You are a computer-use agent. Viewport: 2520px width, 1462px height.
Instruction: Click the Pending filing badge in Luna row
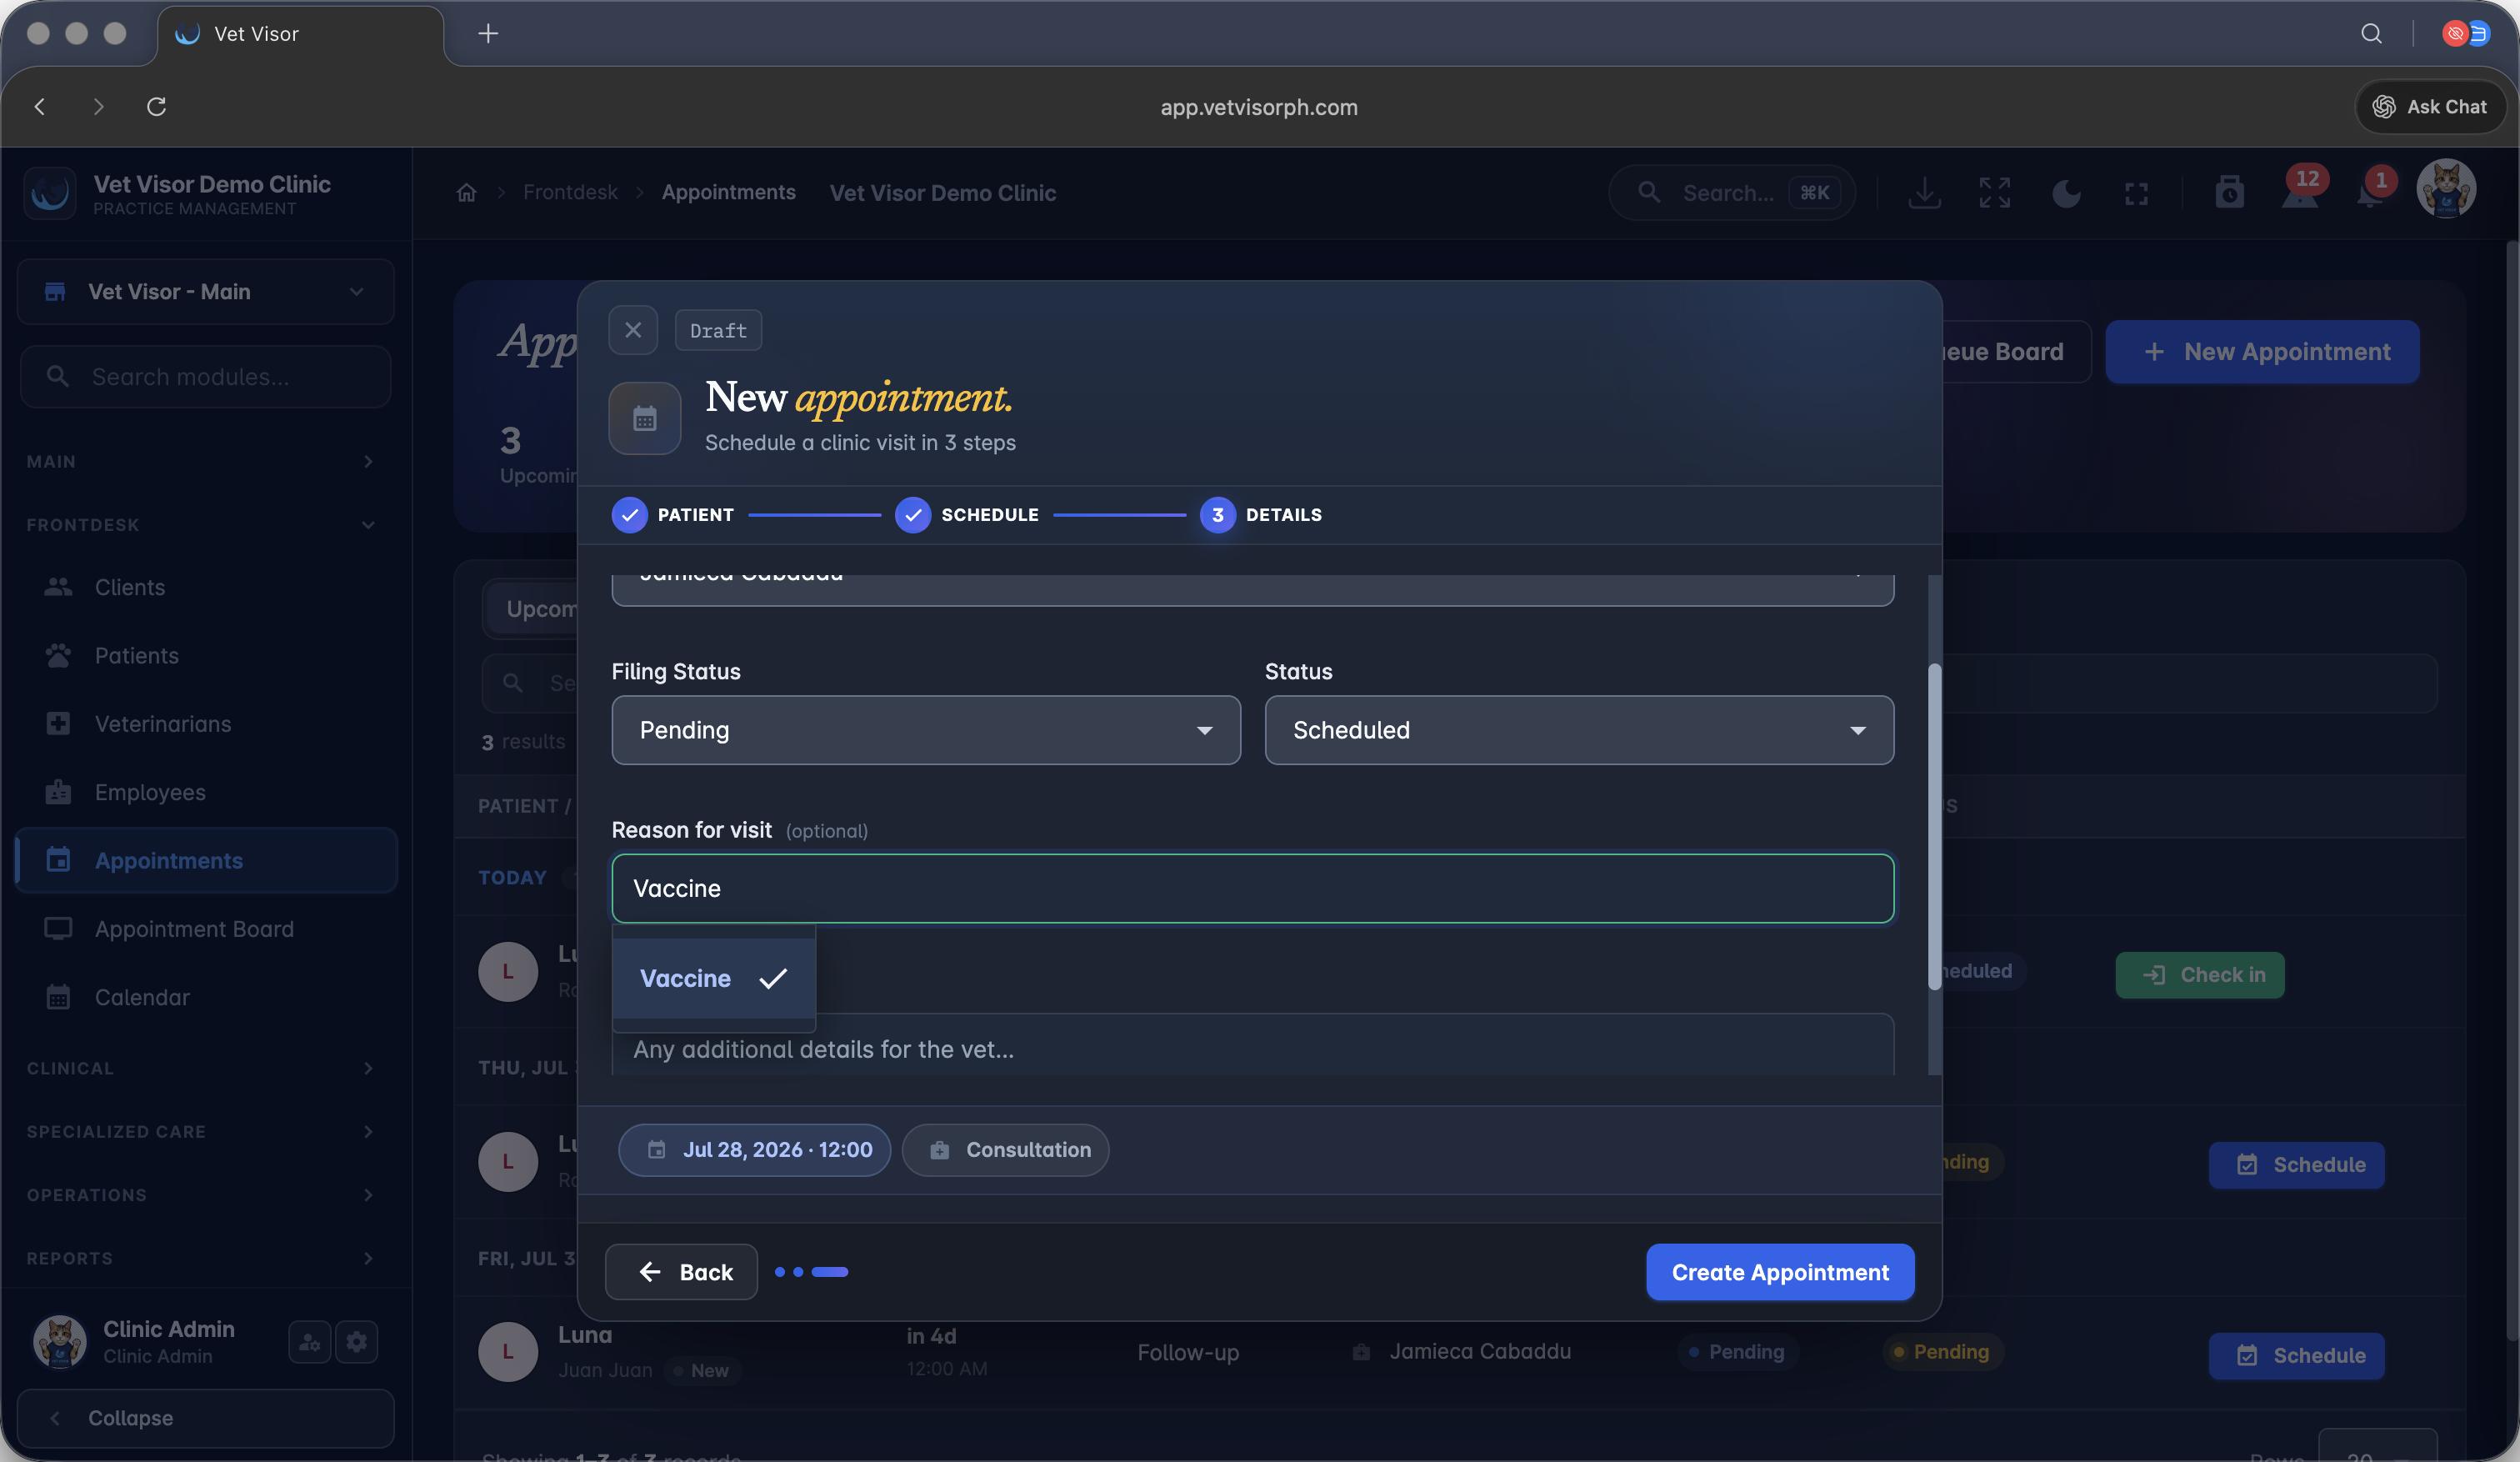(1738, 1353)
